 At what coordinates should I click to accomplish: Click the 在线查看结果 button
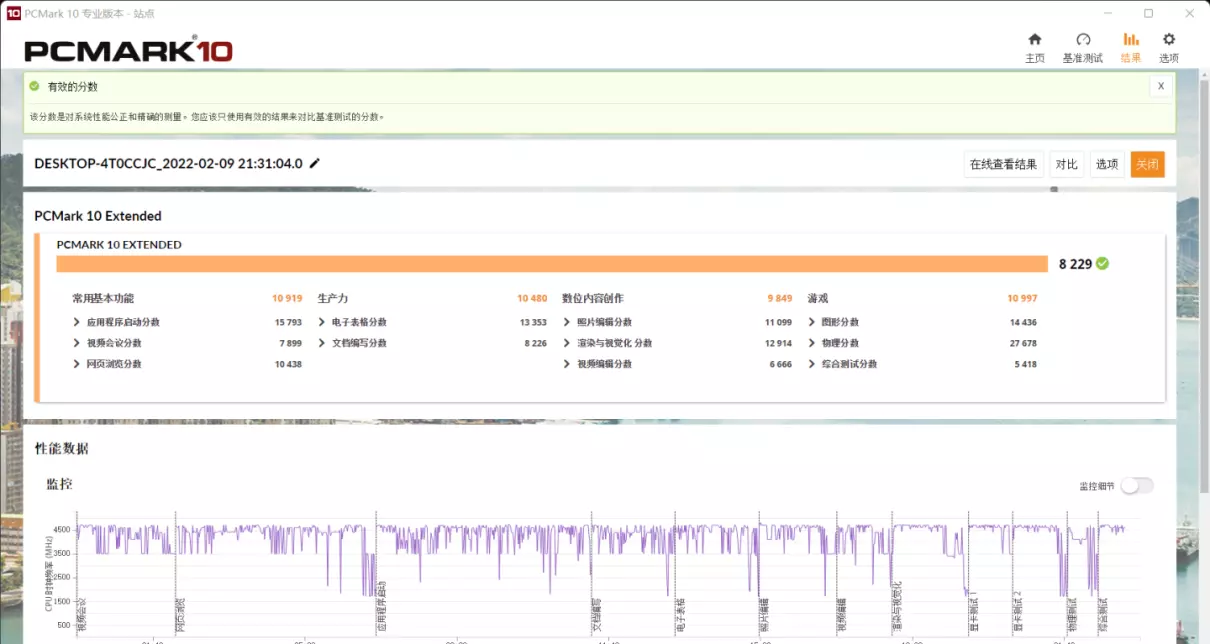[1003, 164]
